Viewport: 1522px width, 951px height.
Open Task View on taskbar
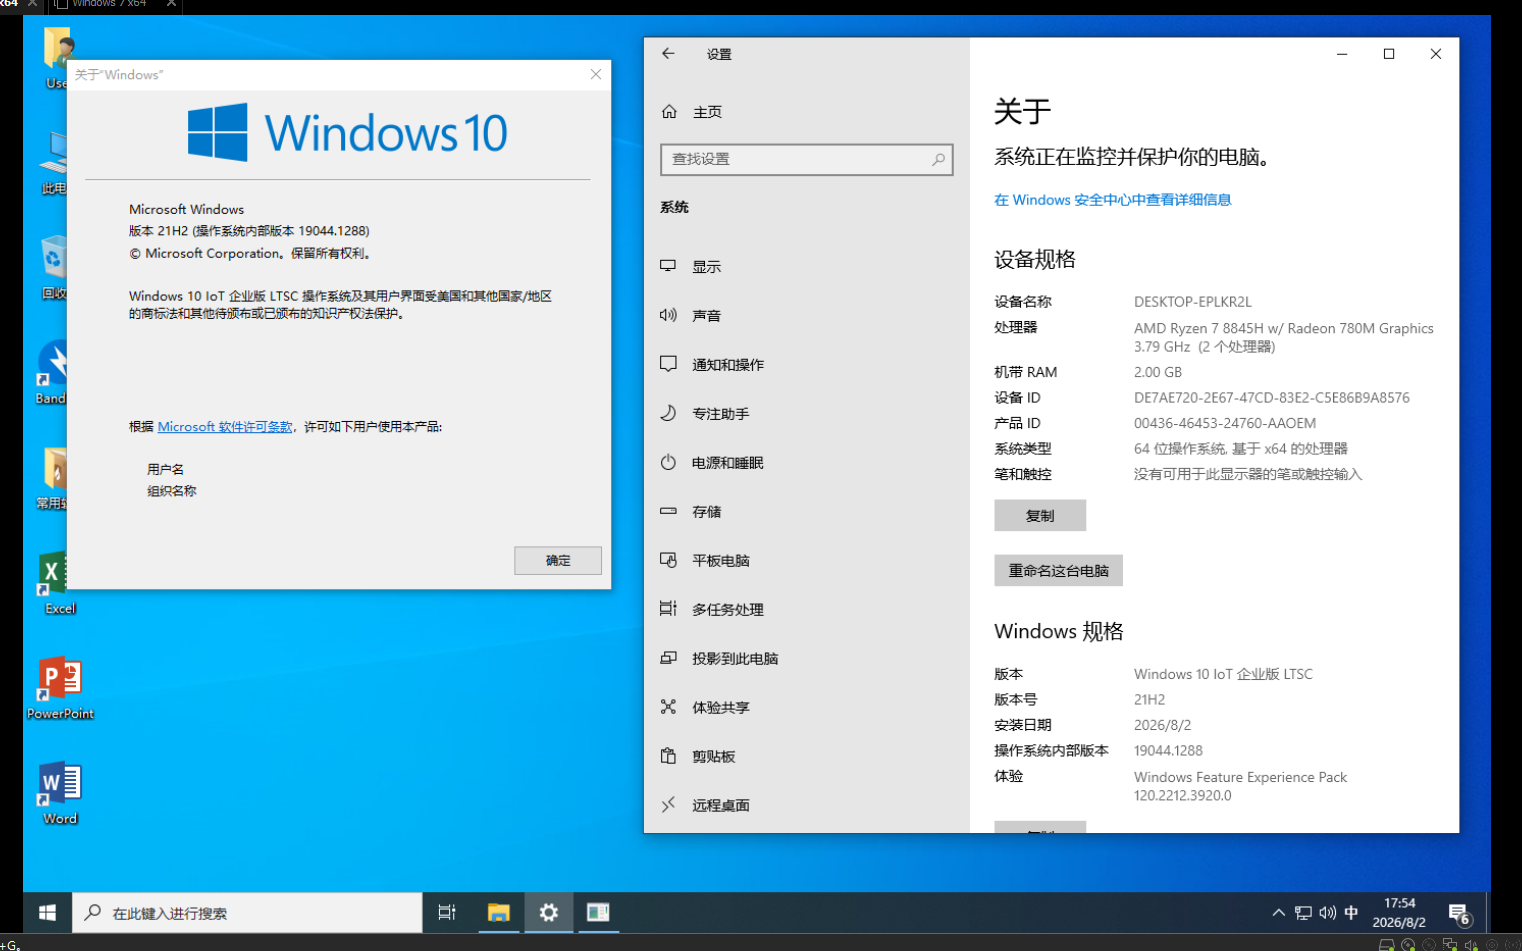tap(447, 913)
